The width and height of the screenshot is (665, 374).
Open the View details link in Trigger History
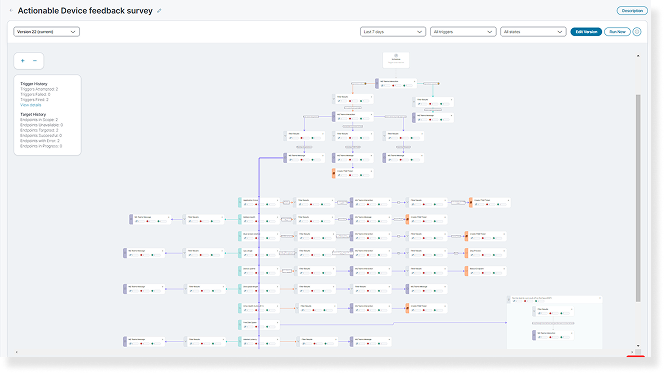(31, 105)
